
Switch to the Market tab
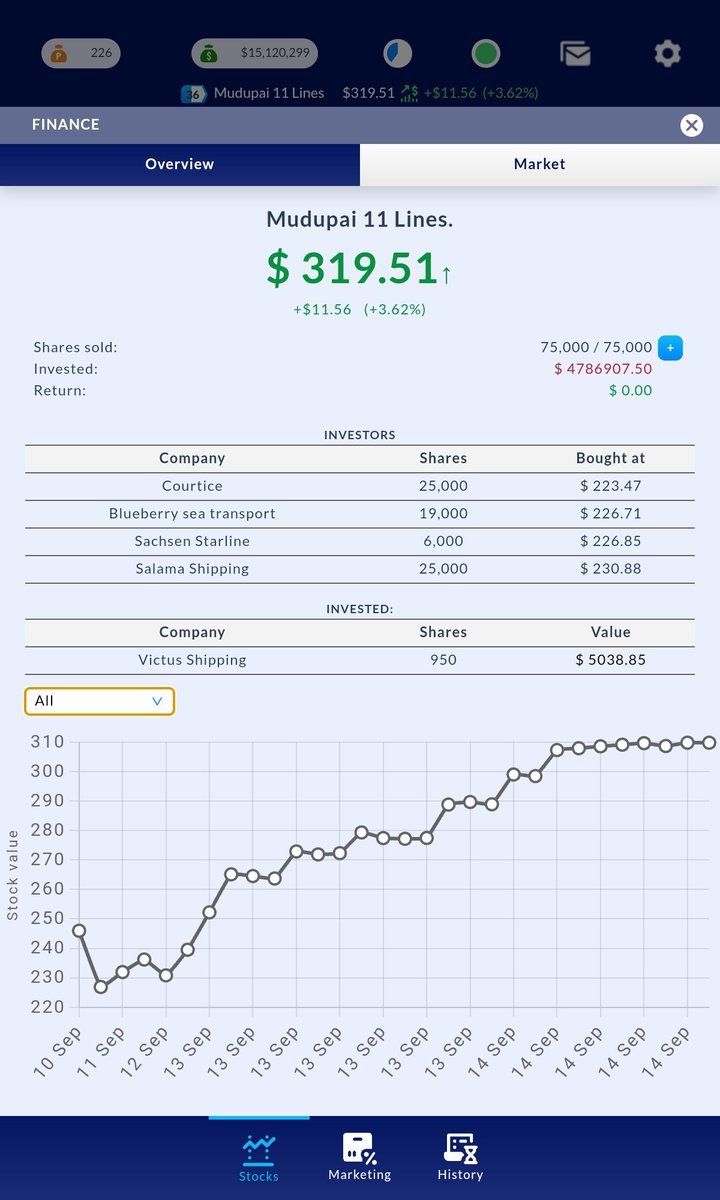540,164
